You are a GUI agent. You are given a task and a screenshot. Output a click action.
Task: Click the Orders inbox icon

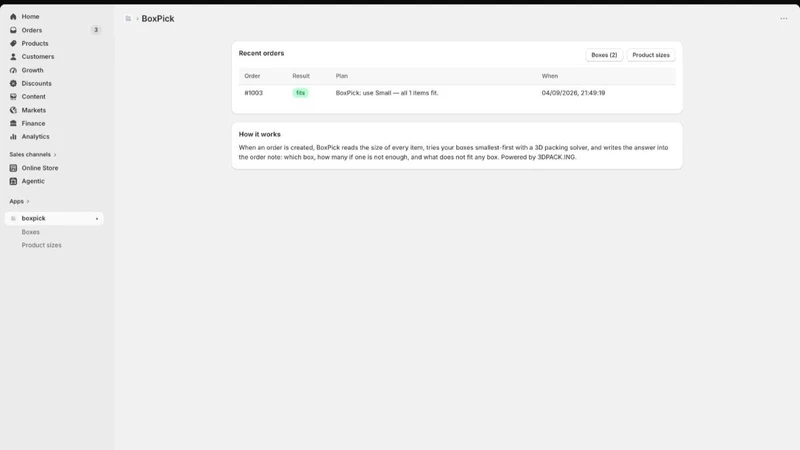13,30
